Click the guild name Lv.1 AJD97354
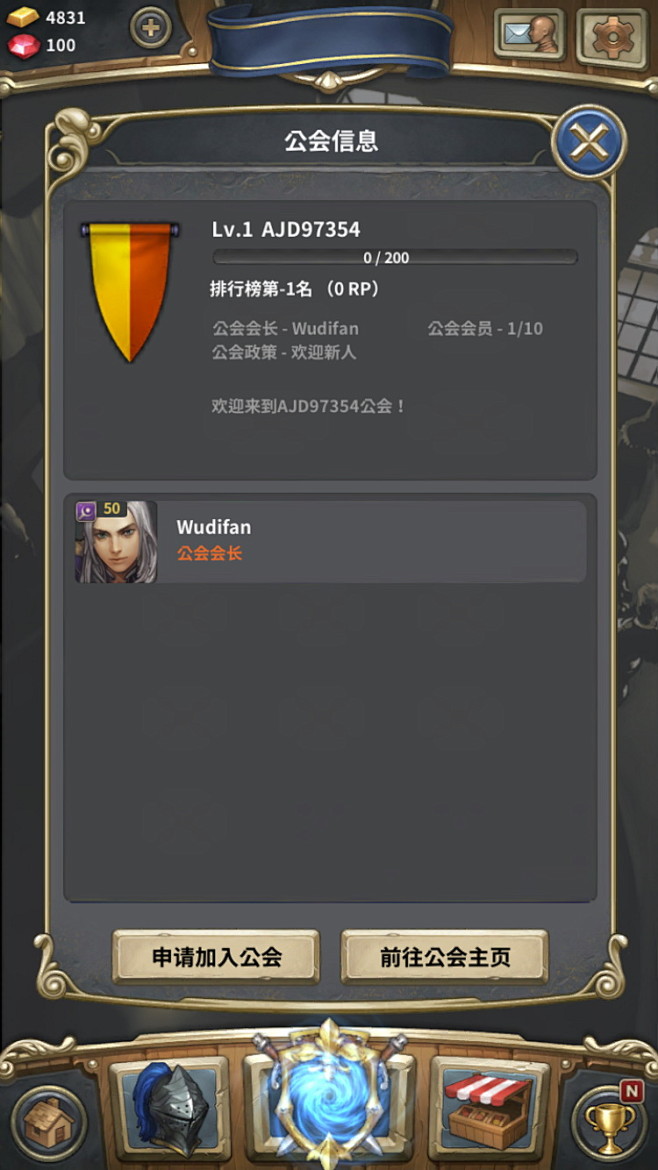This screenshot has height=1170, width=658. pyautogui.click(x=286, y=229)
